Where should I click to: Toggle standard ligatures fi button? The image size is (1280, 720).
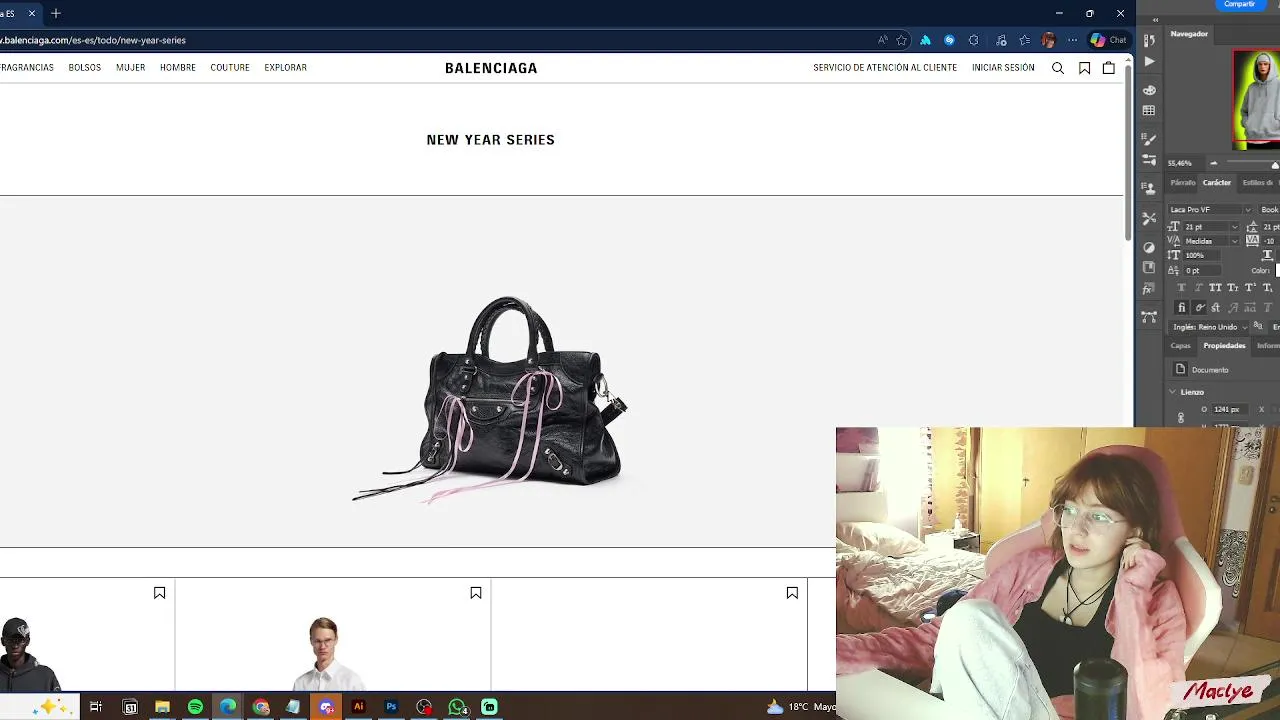(1181, 308)
